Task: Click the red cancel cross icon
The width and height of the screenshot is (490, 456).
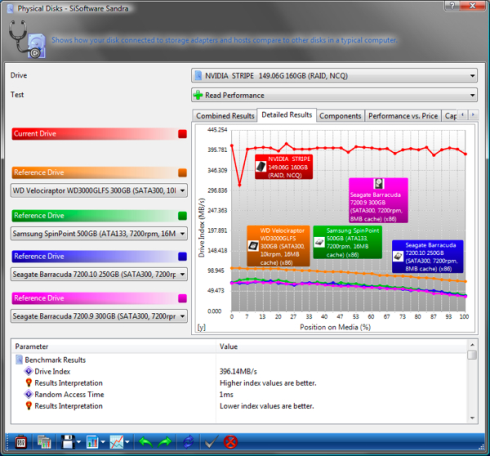Action: coord(230,442)
